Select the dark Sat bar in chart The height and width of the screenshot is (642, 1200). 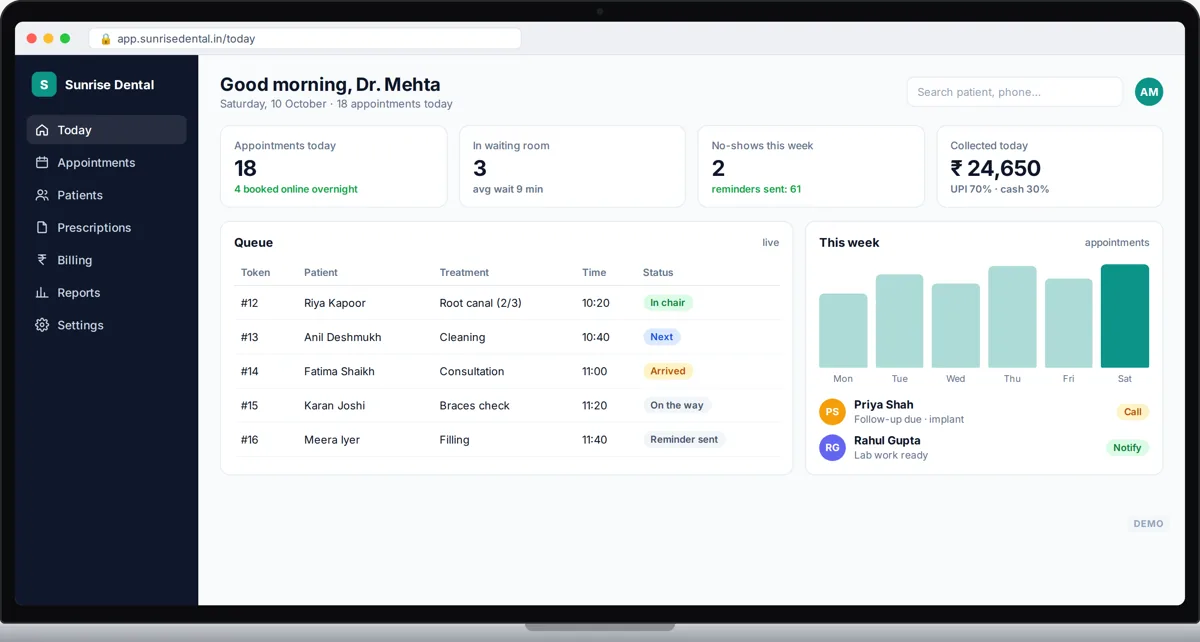click(1125, 316)
